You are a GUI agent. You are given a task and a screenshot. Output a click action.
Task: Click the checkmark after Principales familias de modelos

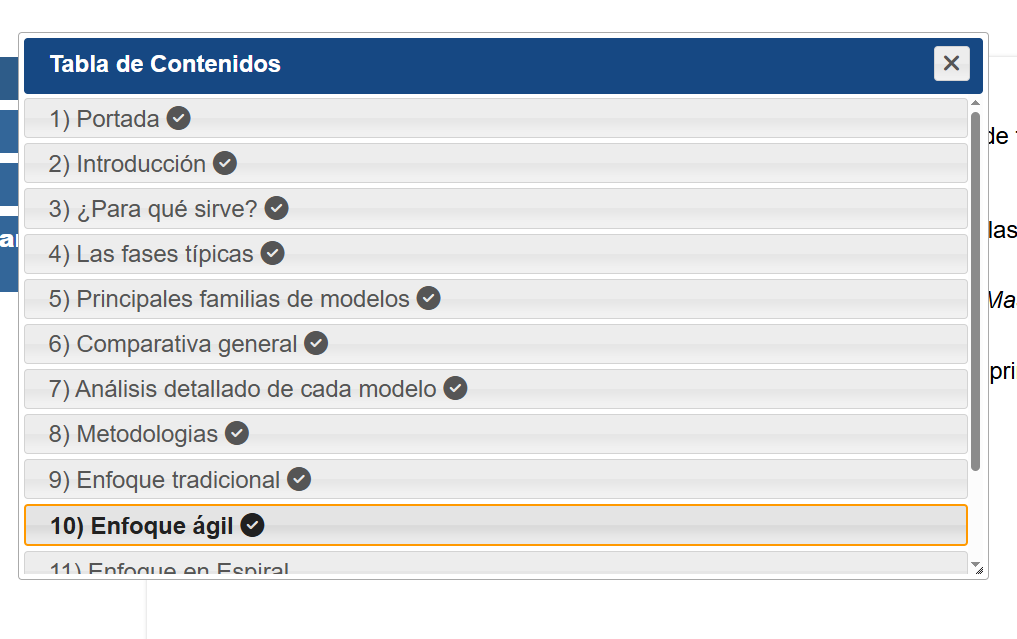428,298
